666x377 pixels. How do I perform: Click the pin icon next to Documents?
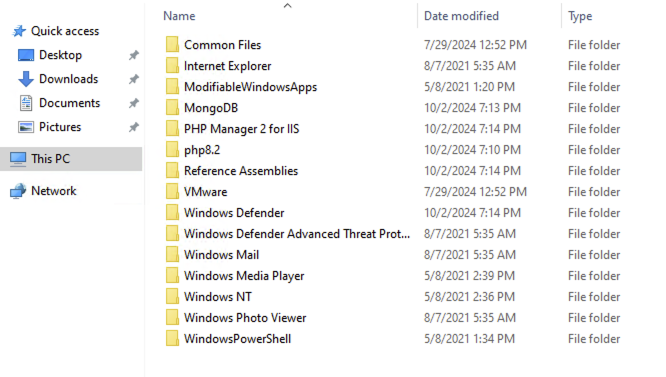[134, 103]
